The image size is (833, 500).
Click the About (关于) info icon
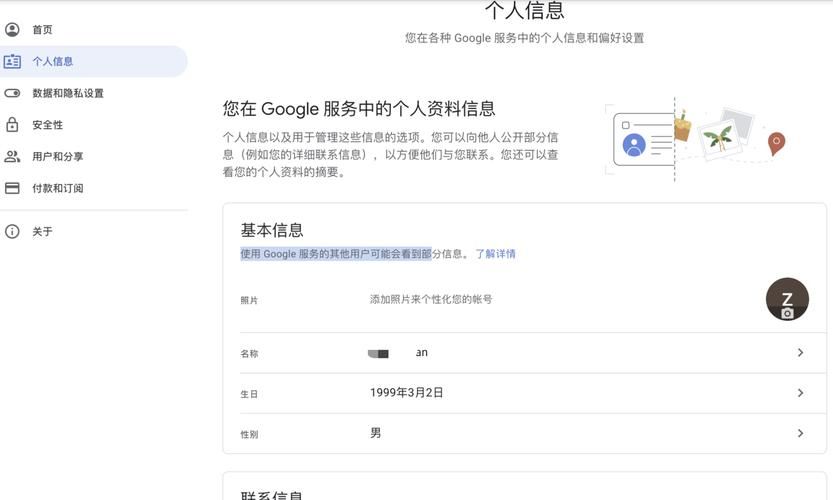tap(12, 231)
